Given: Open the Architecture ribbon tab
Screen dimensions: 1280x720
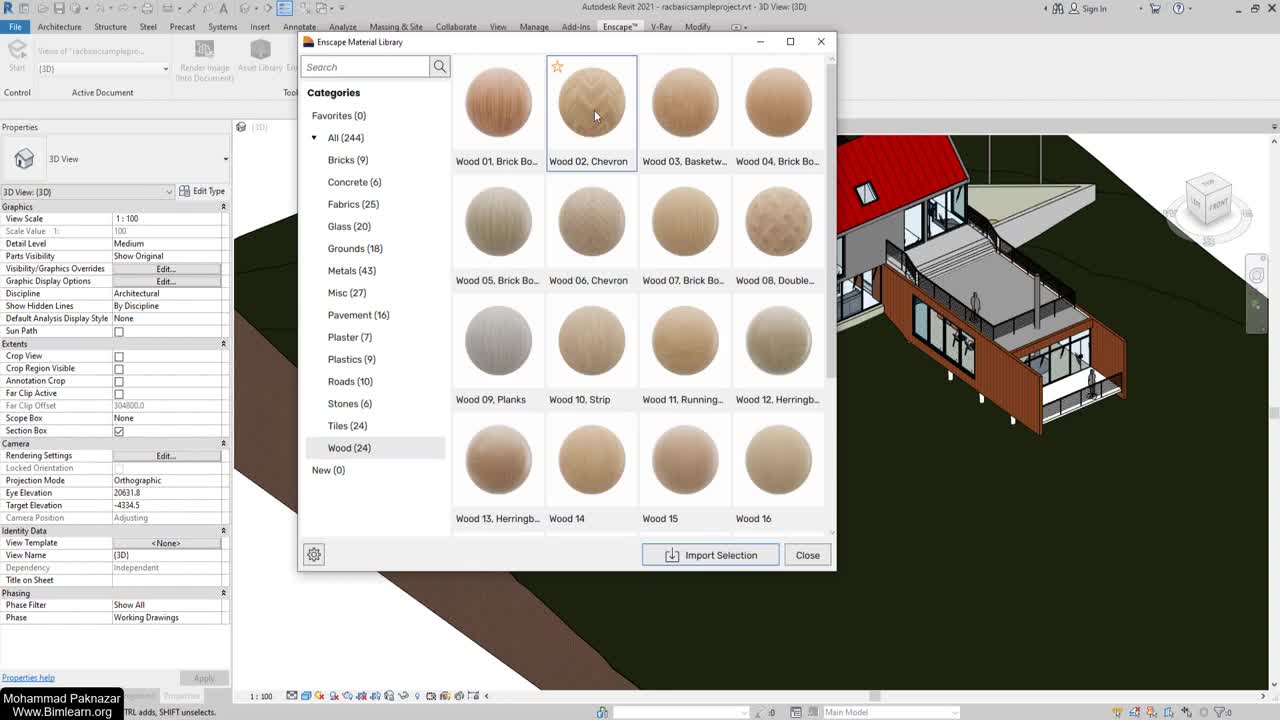Looking at the screenshot, I should [59, 27].
